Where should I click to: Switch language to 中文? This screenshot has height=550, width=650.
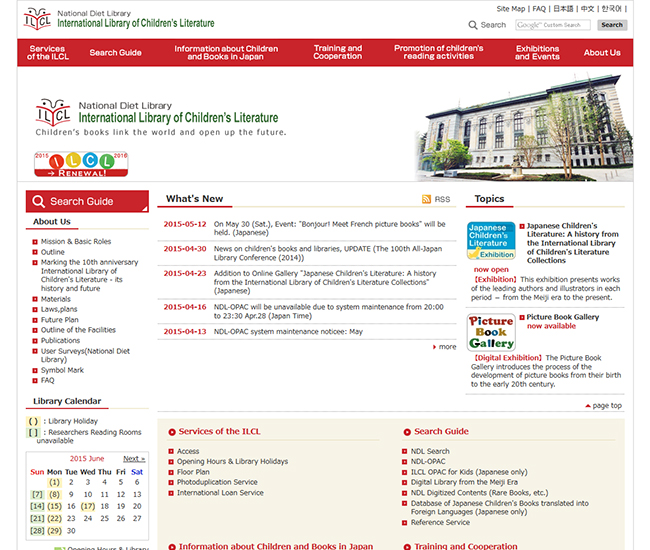click(x=587, y=9)
